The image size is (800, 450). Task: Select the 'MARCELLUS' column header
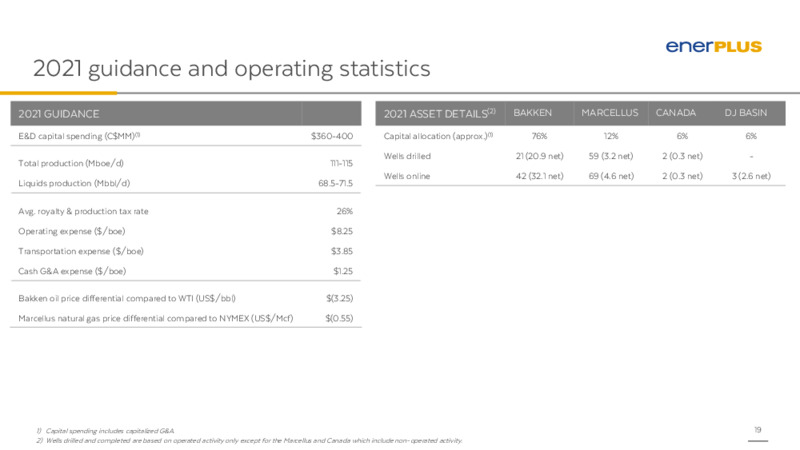click(610, 113)
